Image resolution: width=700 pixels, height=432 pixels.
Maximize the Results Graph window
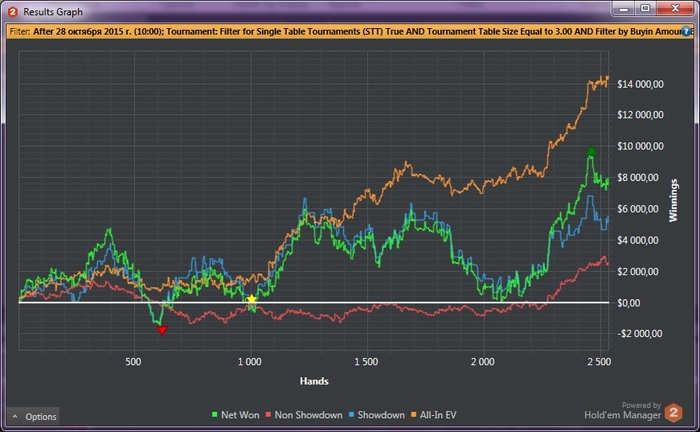tap(645, 8)
